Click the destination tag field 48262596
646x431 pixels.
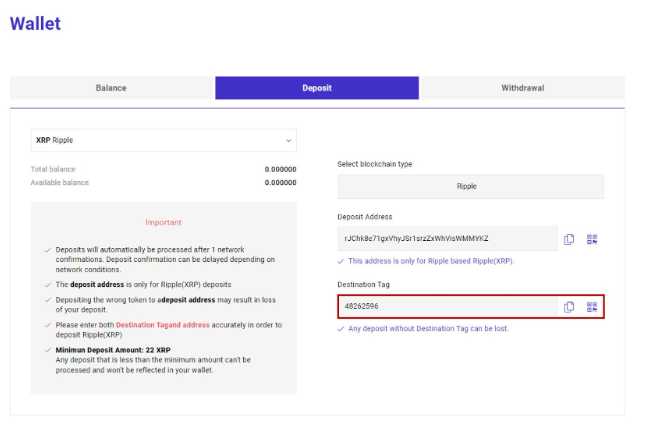click(x=448, y=307)
